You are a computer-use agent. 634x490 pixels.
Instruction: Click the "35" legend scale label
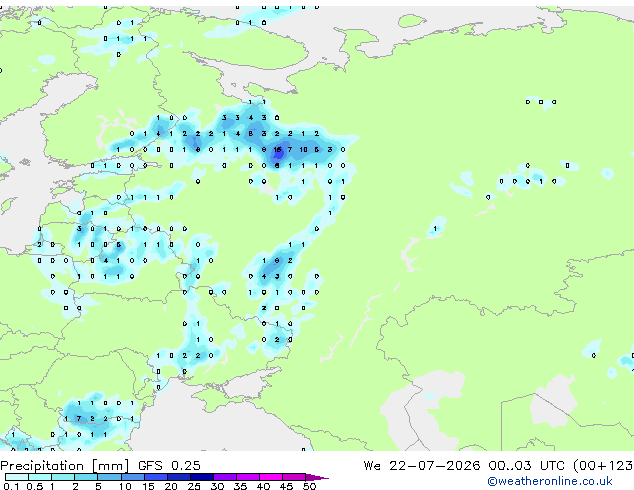pos(240,486)
